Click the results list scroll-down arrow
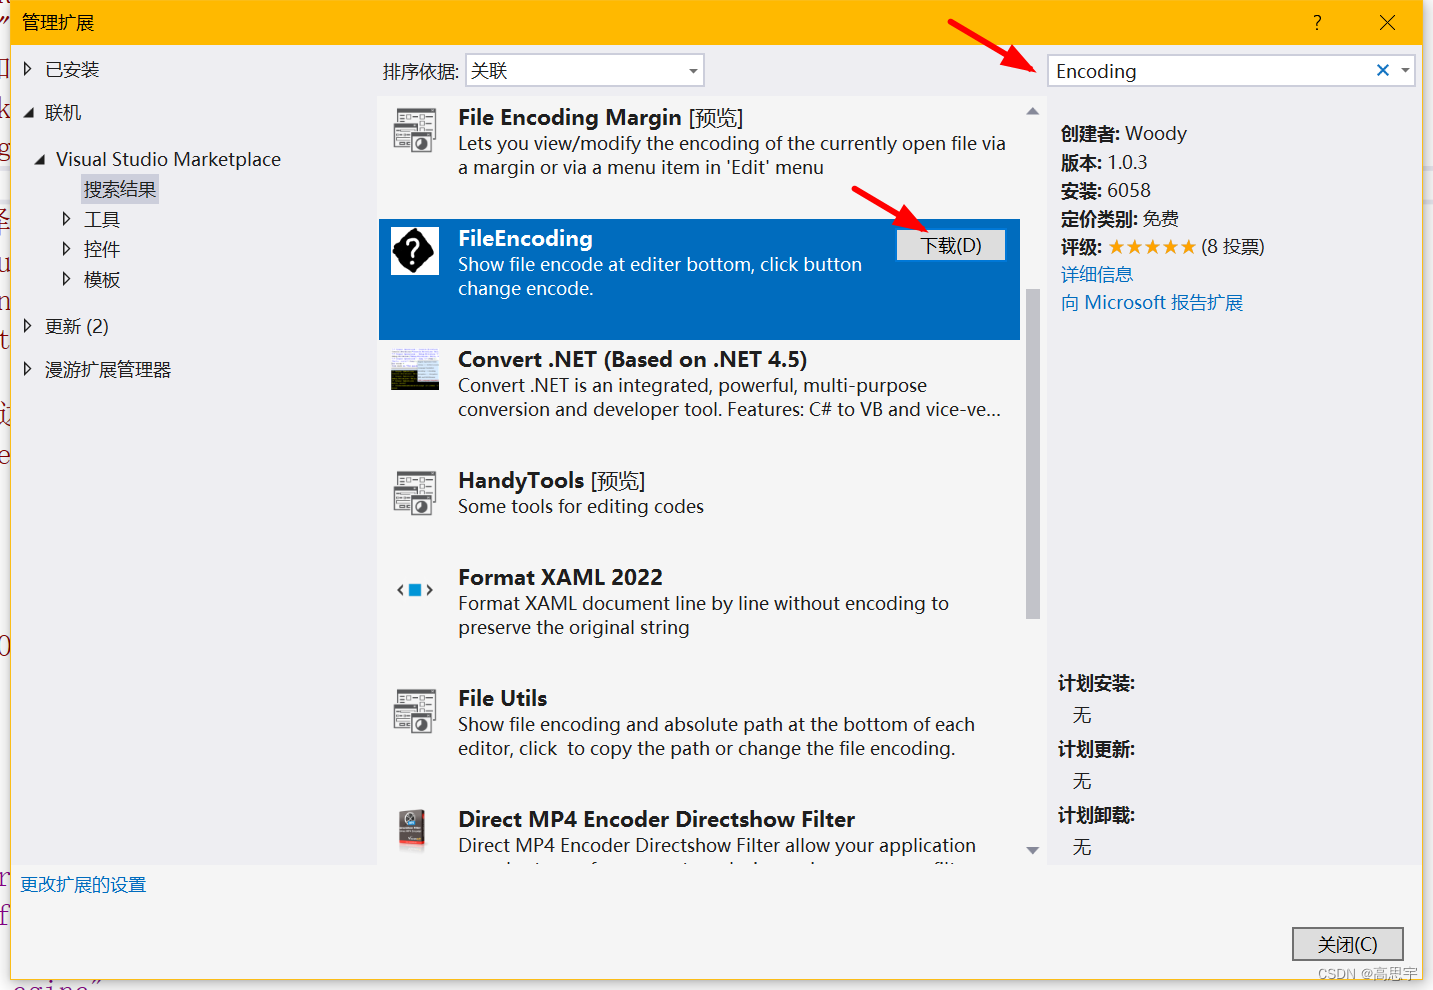 pyautogui.click(x=1033, y=850)
